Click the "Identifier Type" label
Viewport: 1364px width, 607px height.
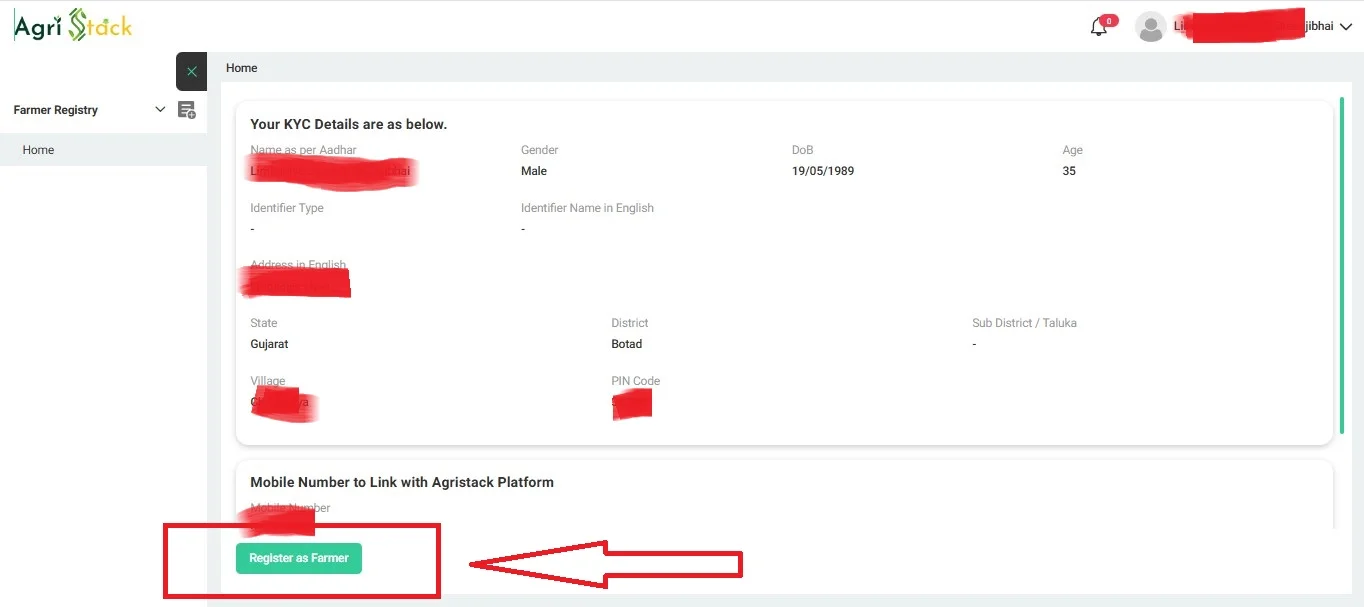pyautogui.click(x=287, y=208)
